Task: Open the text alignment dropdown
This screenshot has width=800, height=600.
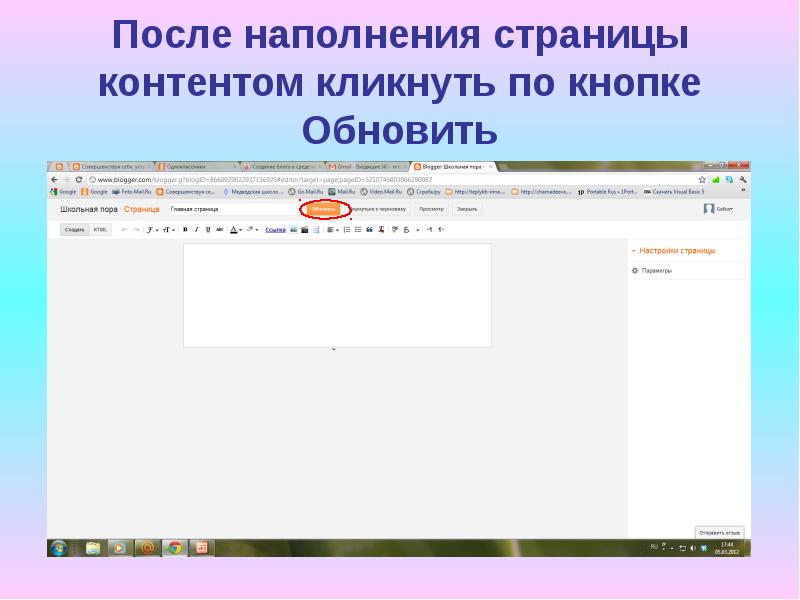Action: (x=331, y=230)
